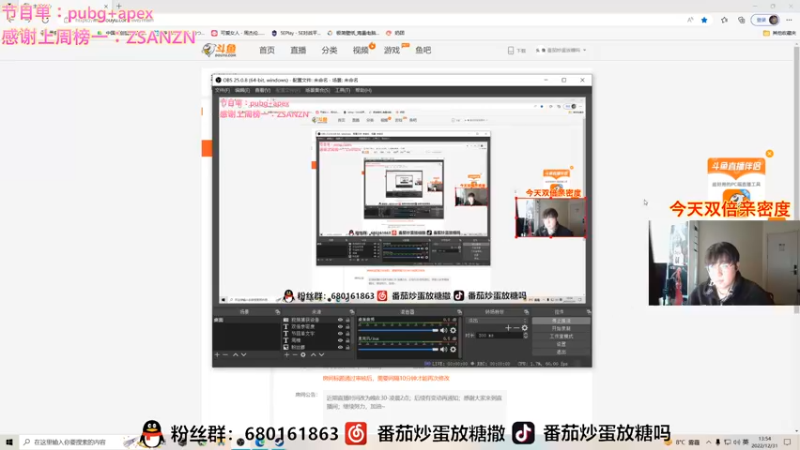Add a scene transition with plus icon
The image size is (800, 450).
508,328
